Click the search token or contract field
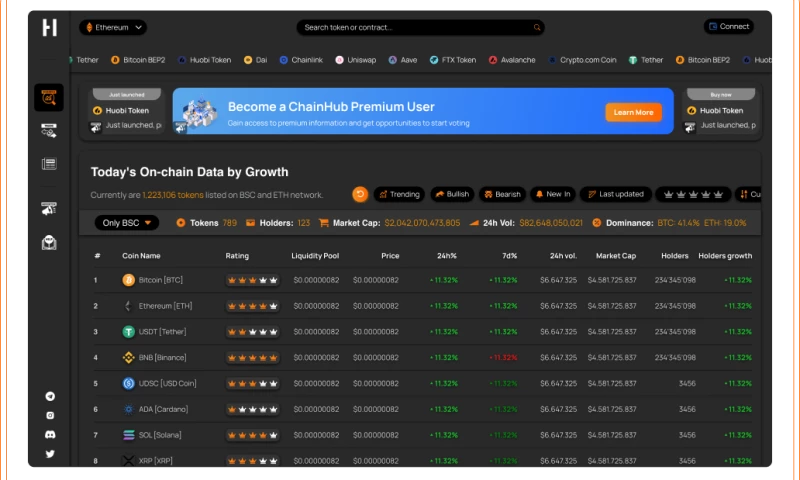Screen dimensions: 800x480 (420, 28)
